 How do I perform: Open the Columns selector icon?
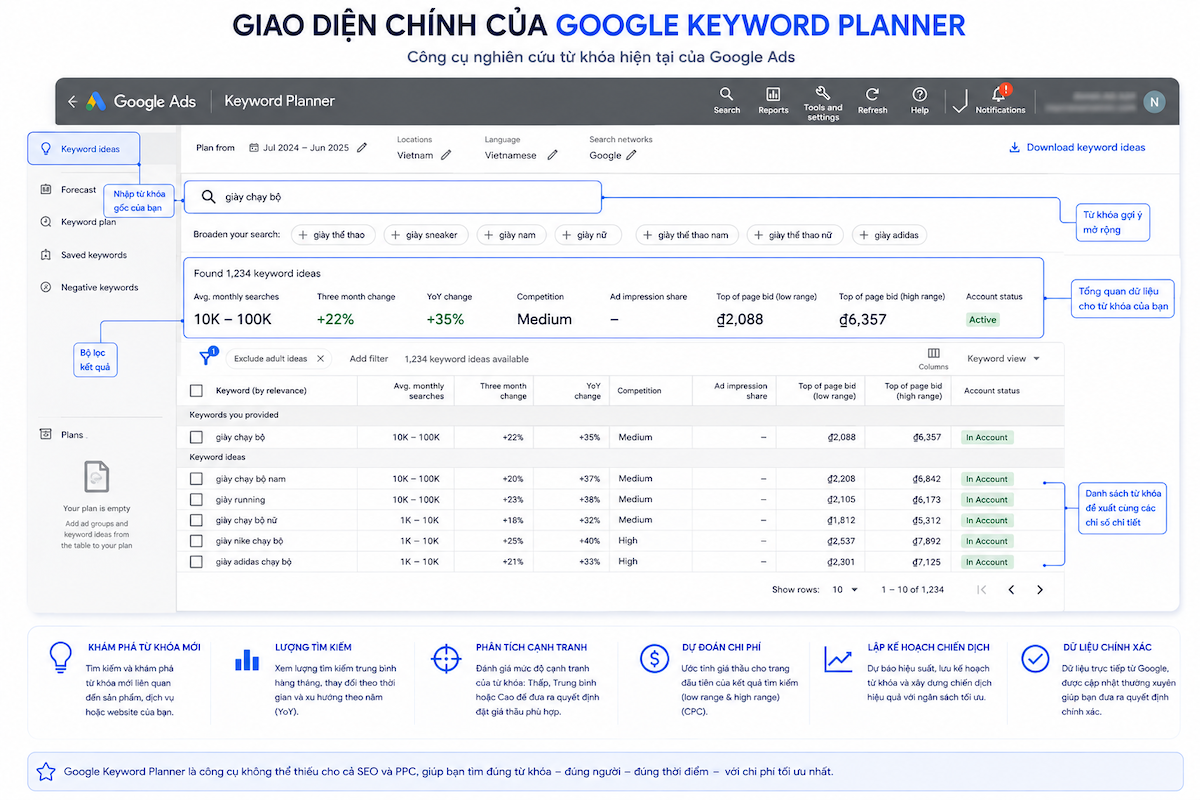click(933, 358)
